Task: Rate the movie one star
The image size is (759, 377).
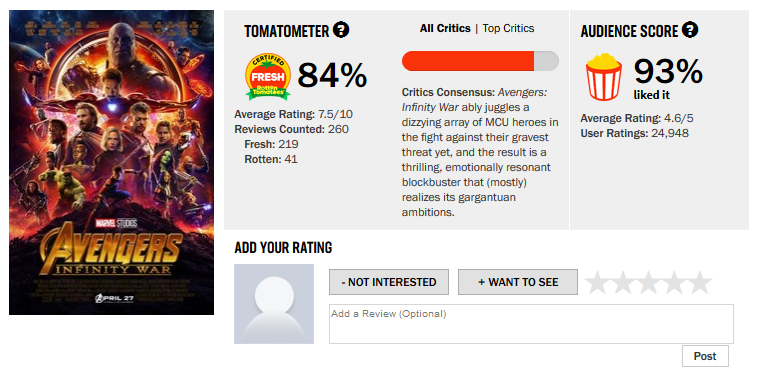Action: tap(597, 283)
